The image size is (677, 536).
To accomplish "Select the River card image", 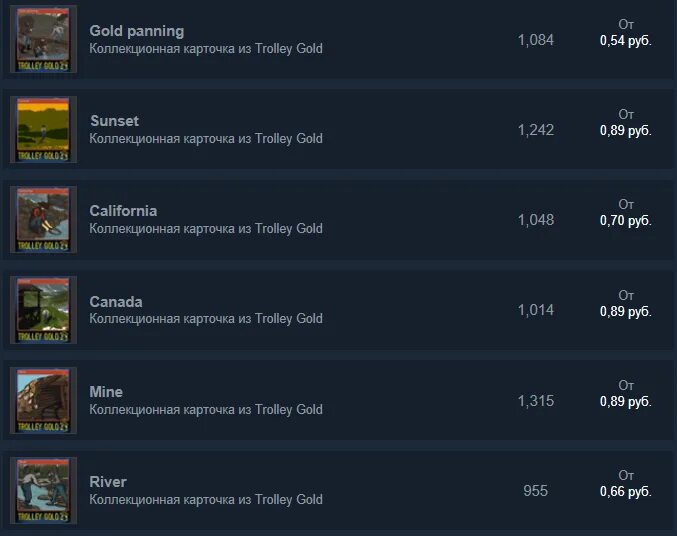I will 43,490.
